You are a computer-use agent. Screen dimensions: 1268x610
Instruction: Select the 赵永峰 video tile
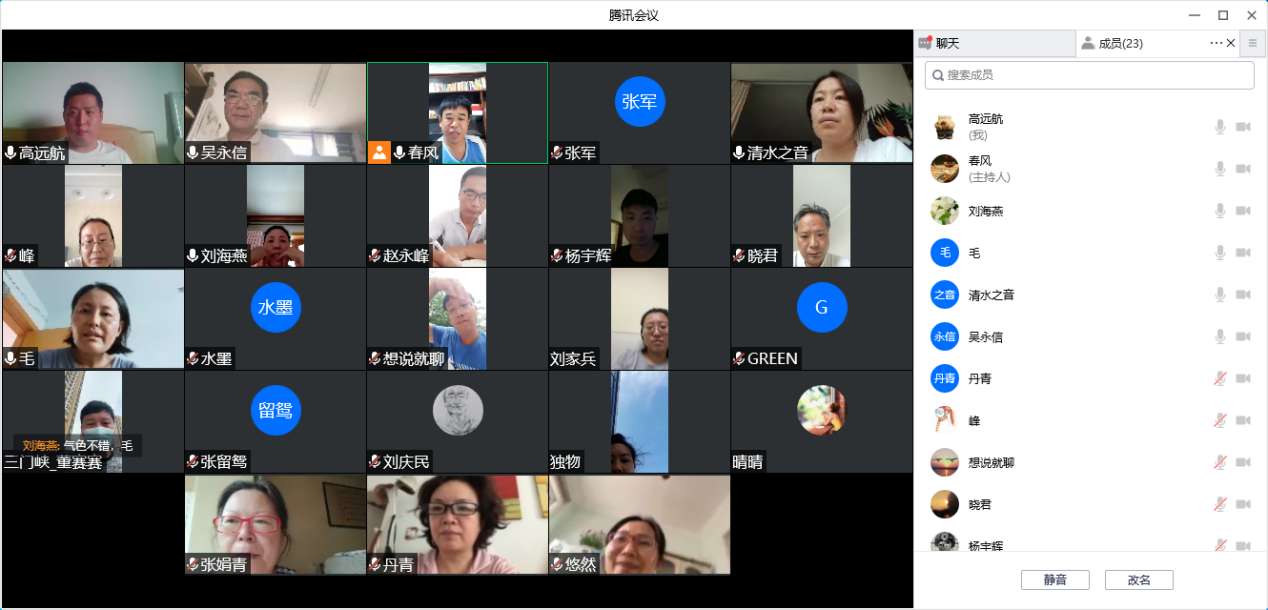457,216
